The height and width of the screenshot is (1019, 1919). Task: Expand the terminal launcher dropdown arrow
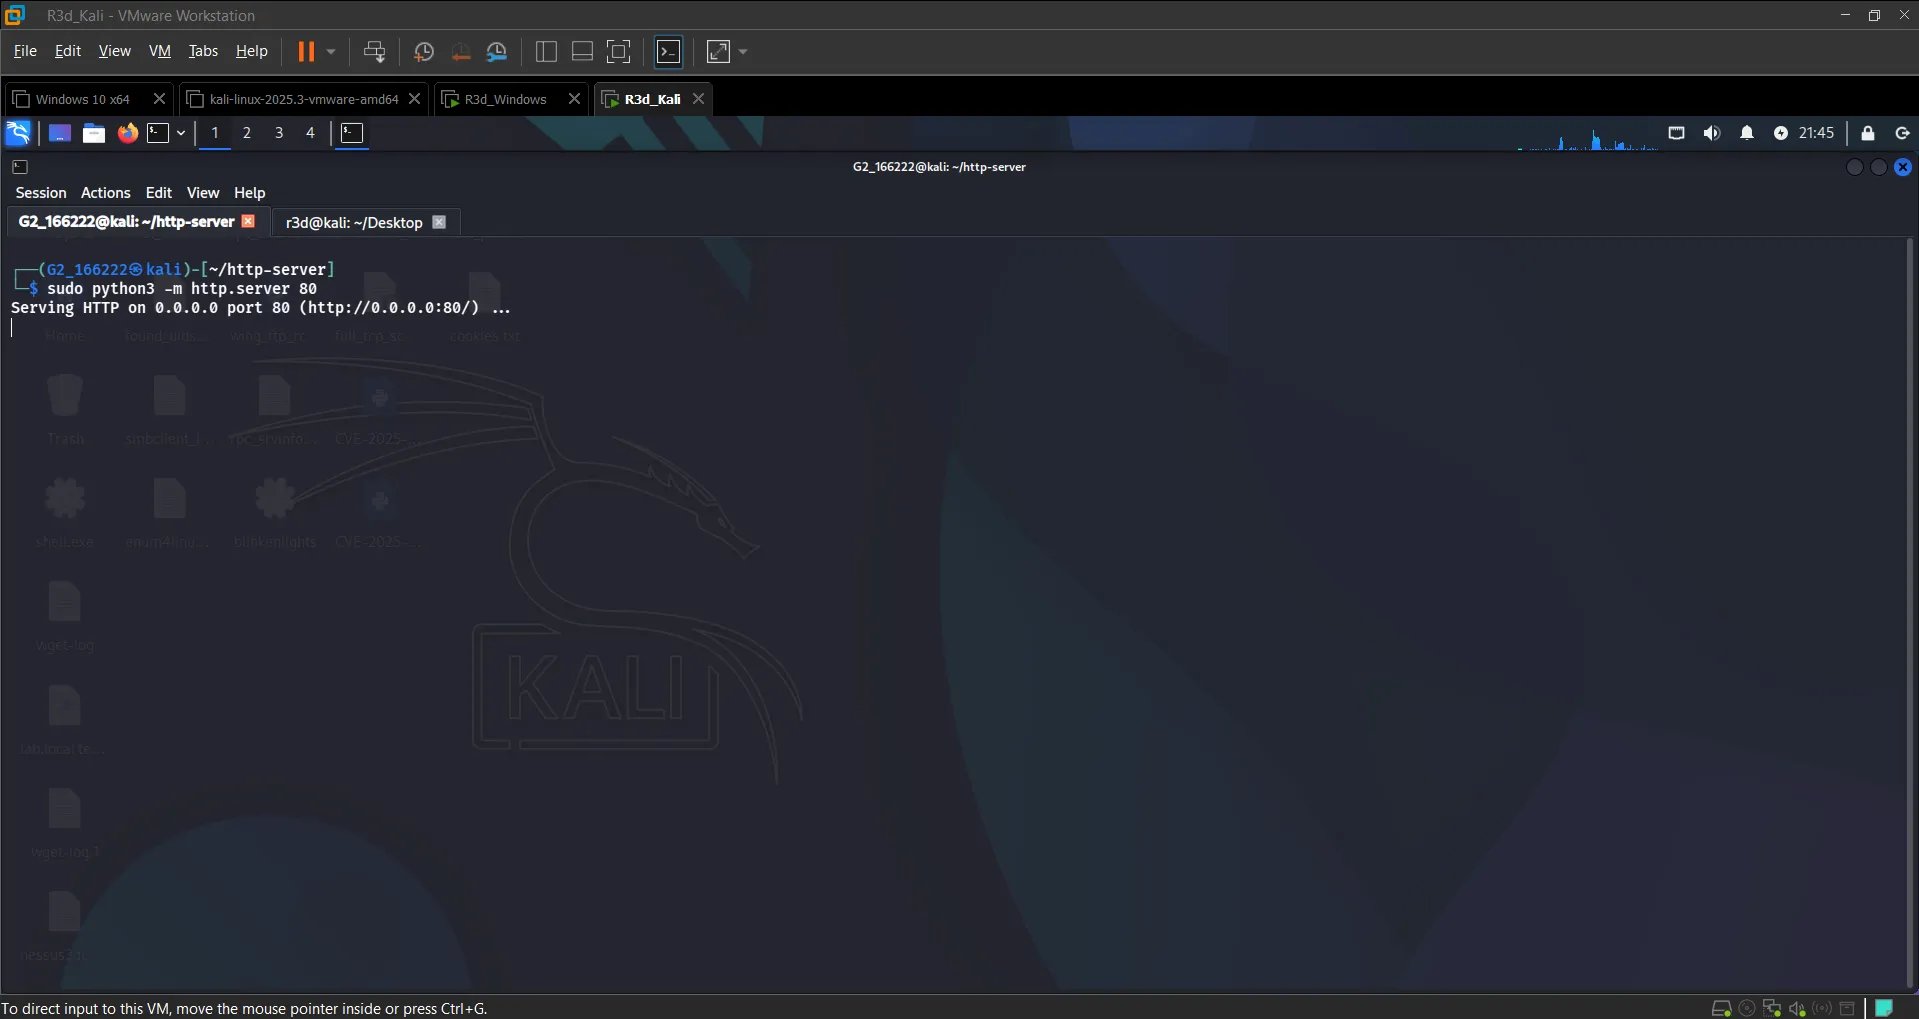tap(181, 133)
